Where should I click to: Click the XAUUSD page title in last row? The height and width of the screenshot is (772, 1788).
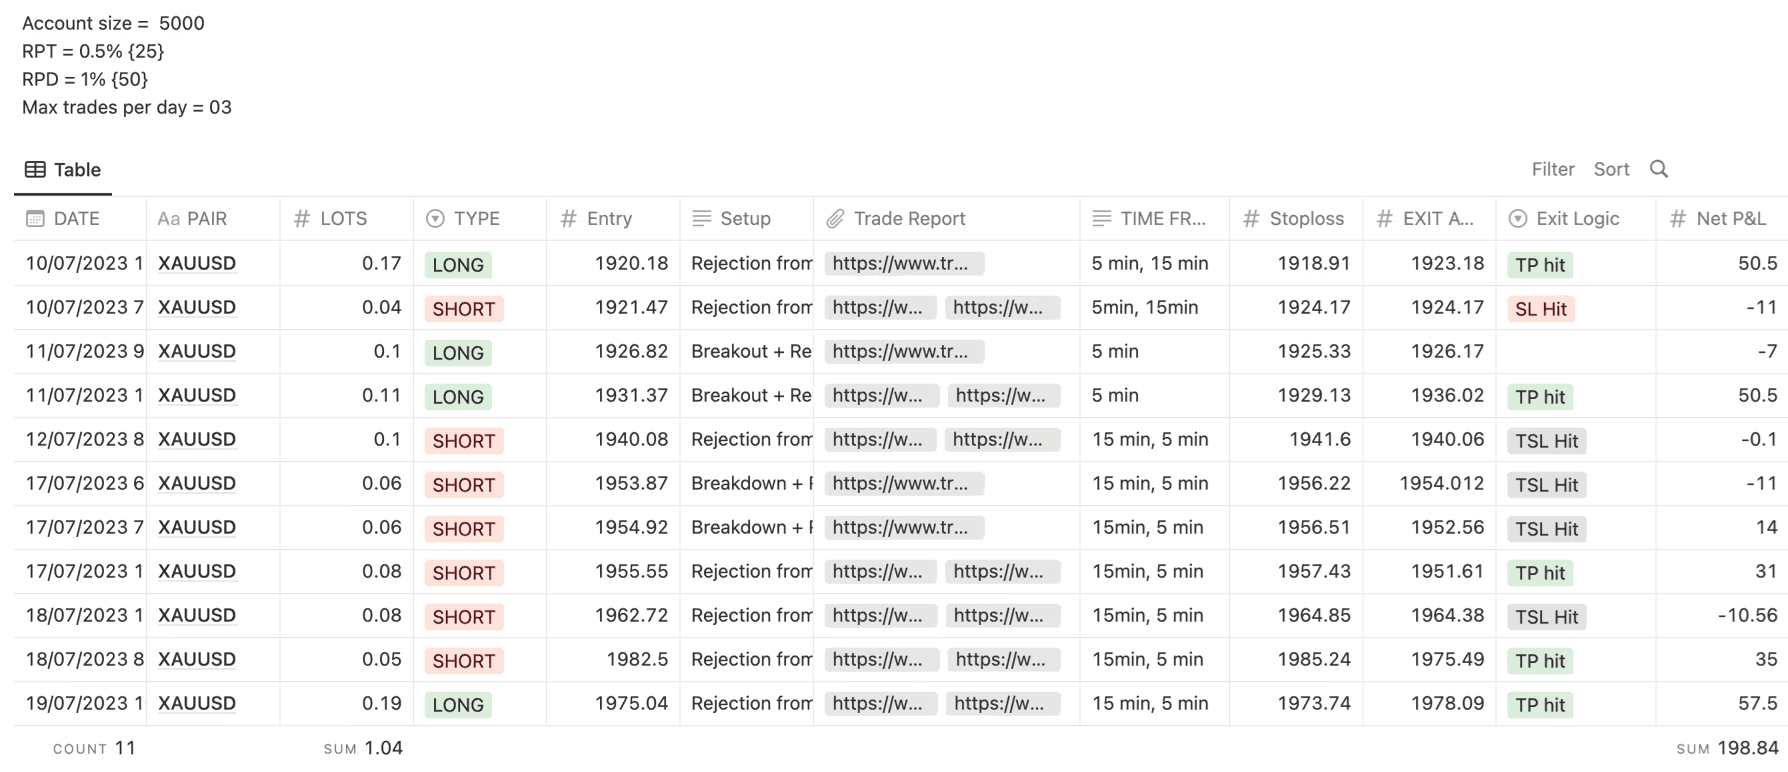[197, 703]
